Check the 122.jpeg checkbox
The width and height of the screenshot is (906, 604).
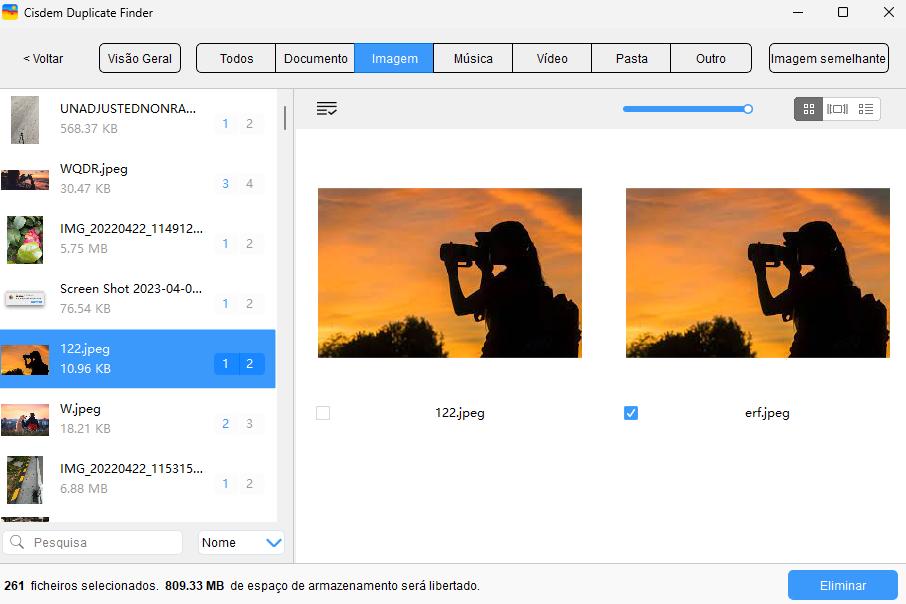tap(323, 413)
